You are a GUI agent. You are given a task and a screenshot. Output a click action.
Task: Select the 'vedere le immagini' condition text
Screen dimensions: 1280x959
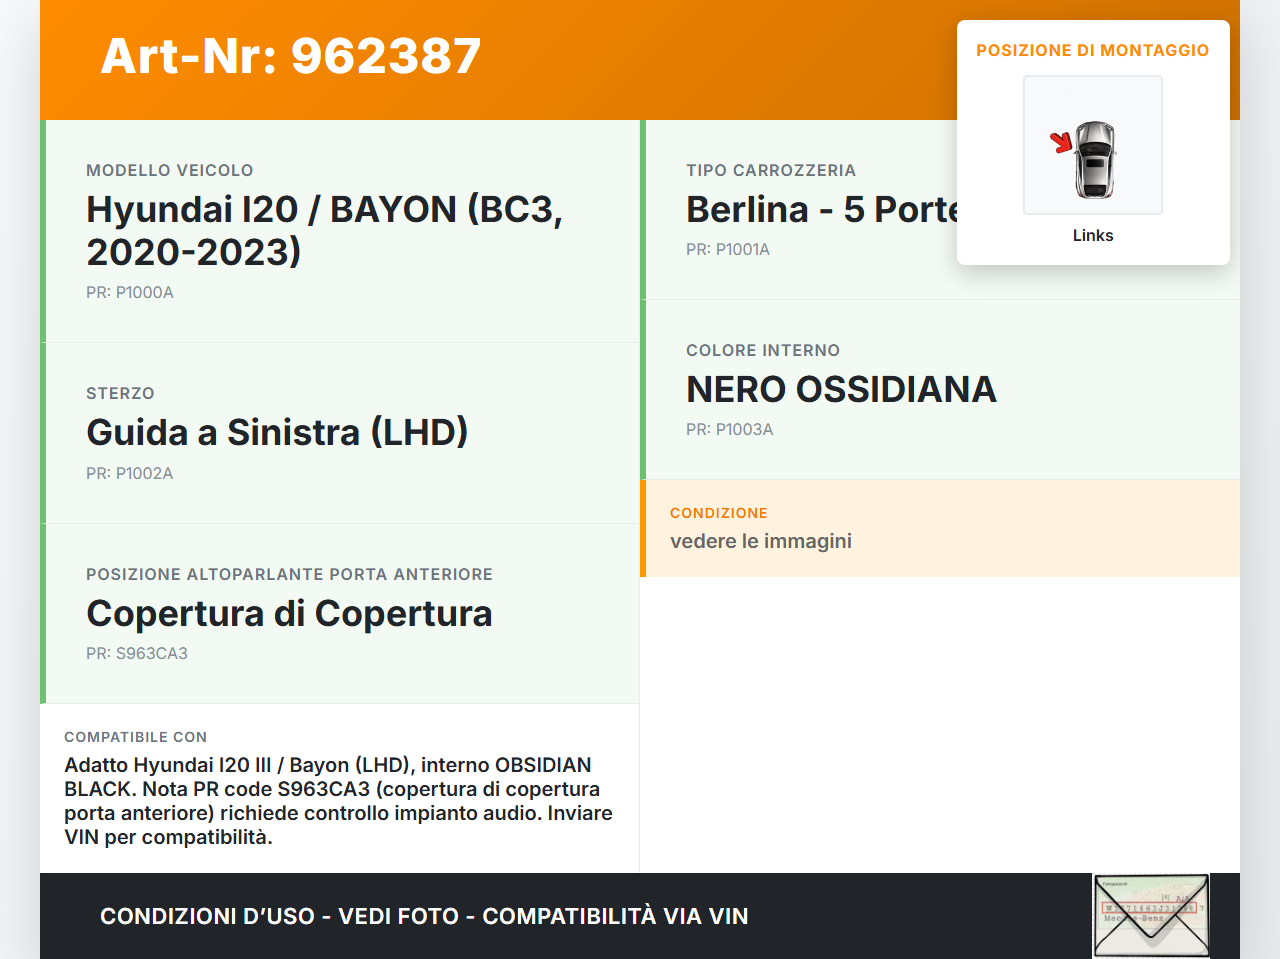pos(761,541)
